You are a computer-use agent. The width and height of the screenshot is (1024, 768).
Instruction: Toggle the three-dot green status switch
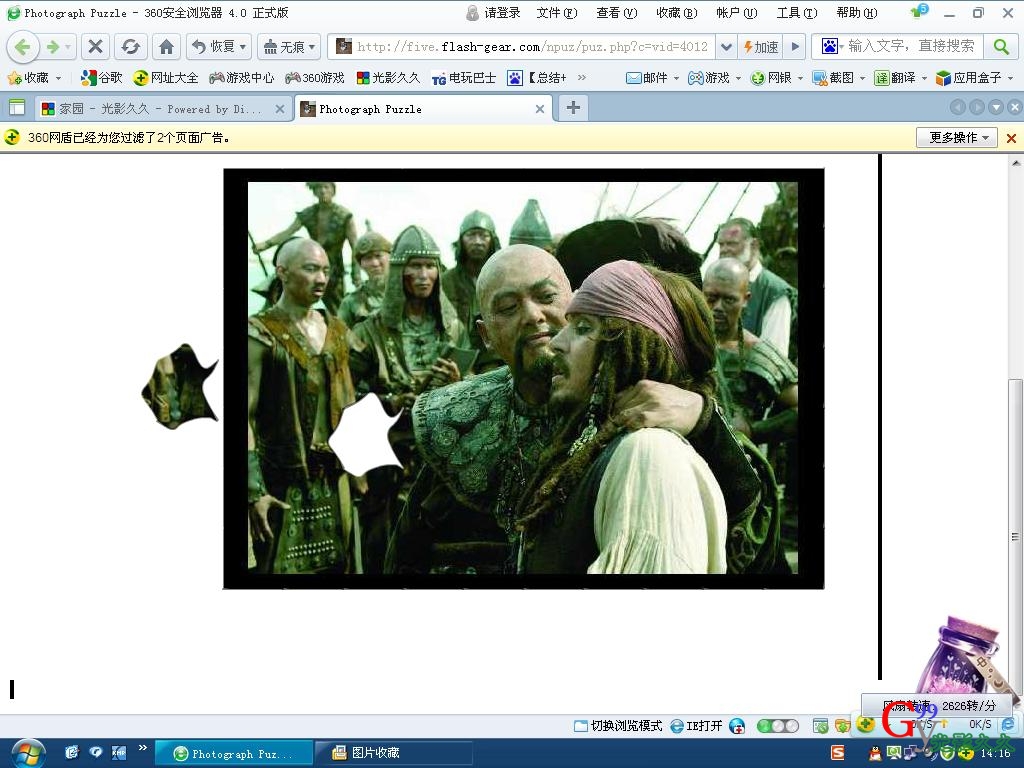(x=777, y=726)
